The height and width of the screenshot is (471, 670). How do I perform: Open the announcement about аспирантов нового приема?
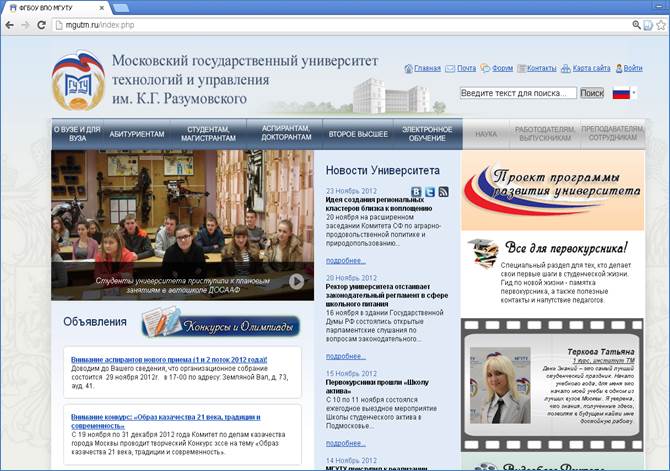[x=169, y=360]
